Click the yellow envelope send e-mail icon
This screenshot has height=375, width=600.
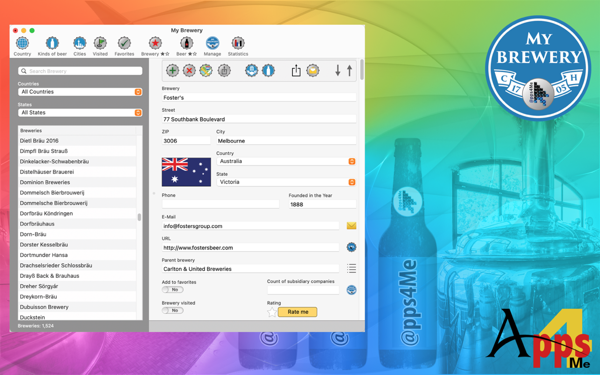click(x=351, y=226)
